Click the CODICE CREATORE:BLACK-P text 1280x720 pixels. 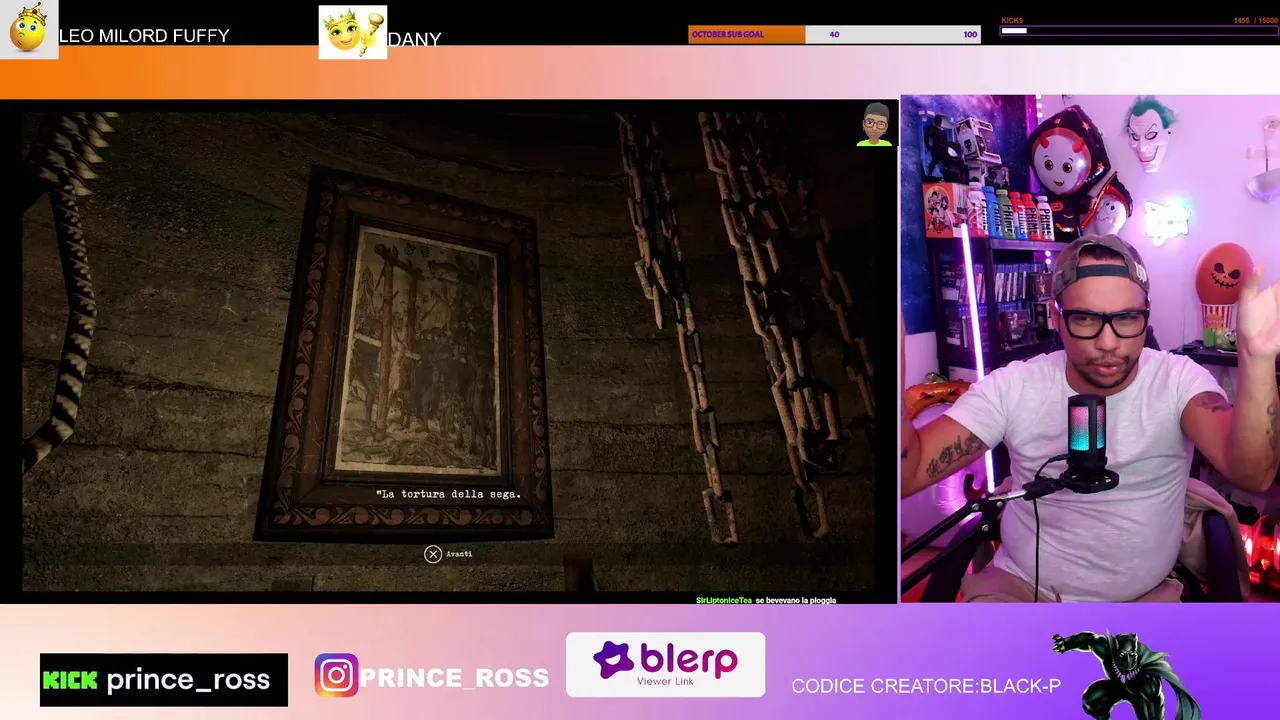coord(926,686)
